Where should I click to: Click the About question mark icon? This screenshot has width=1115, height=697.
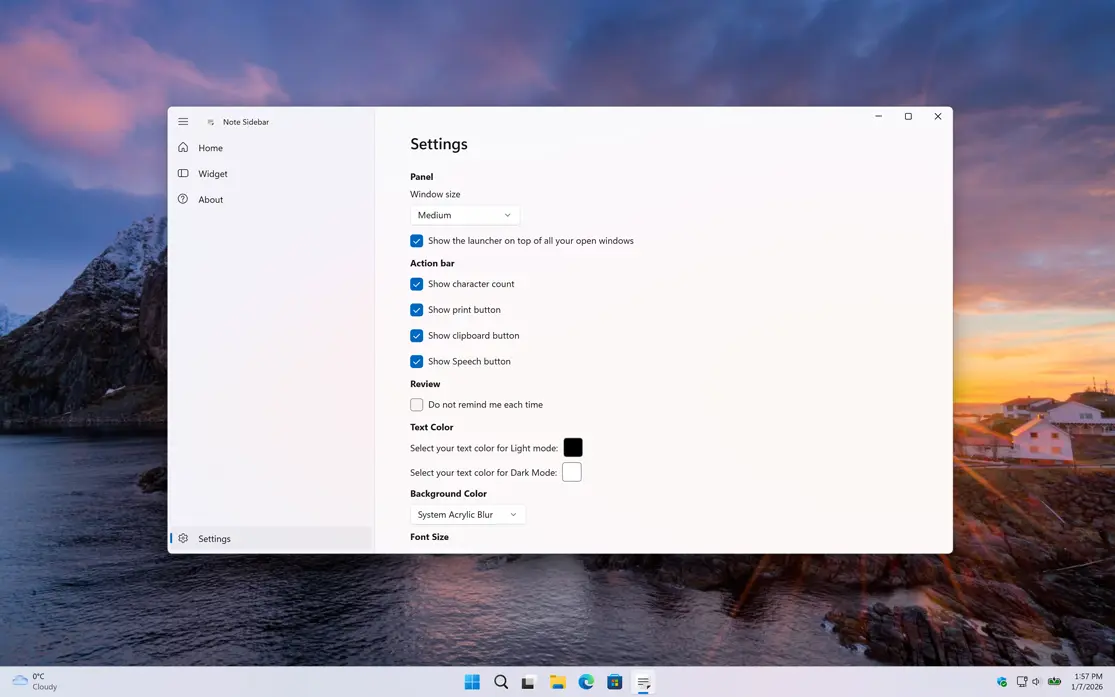(x=184, y=199)
